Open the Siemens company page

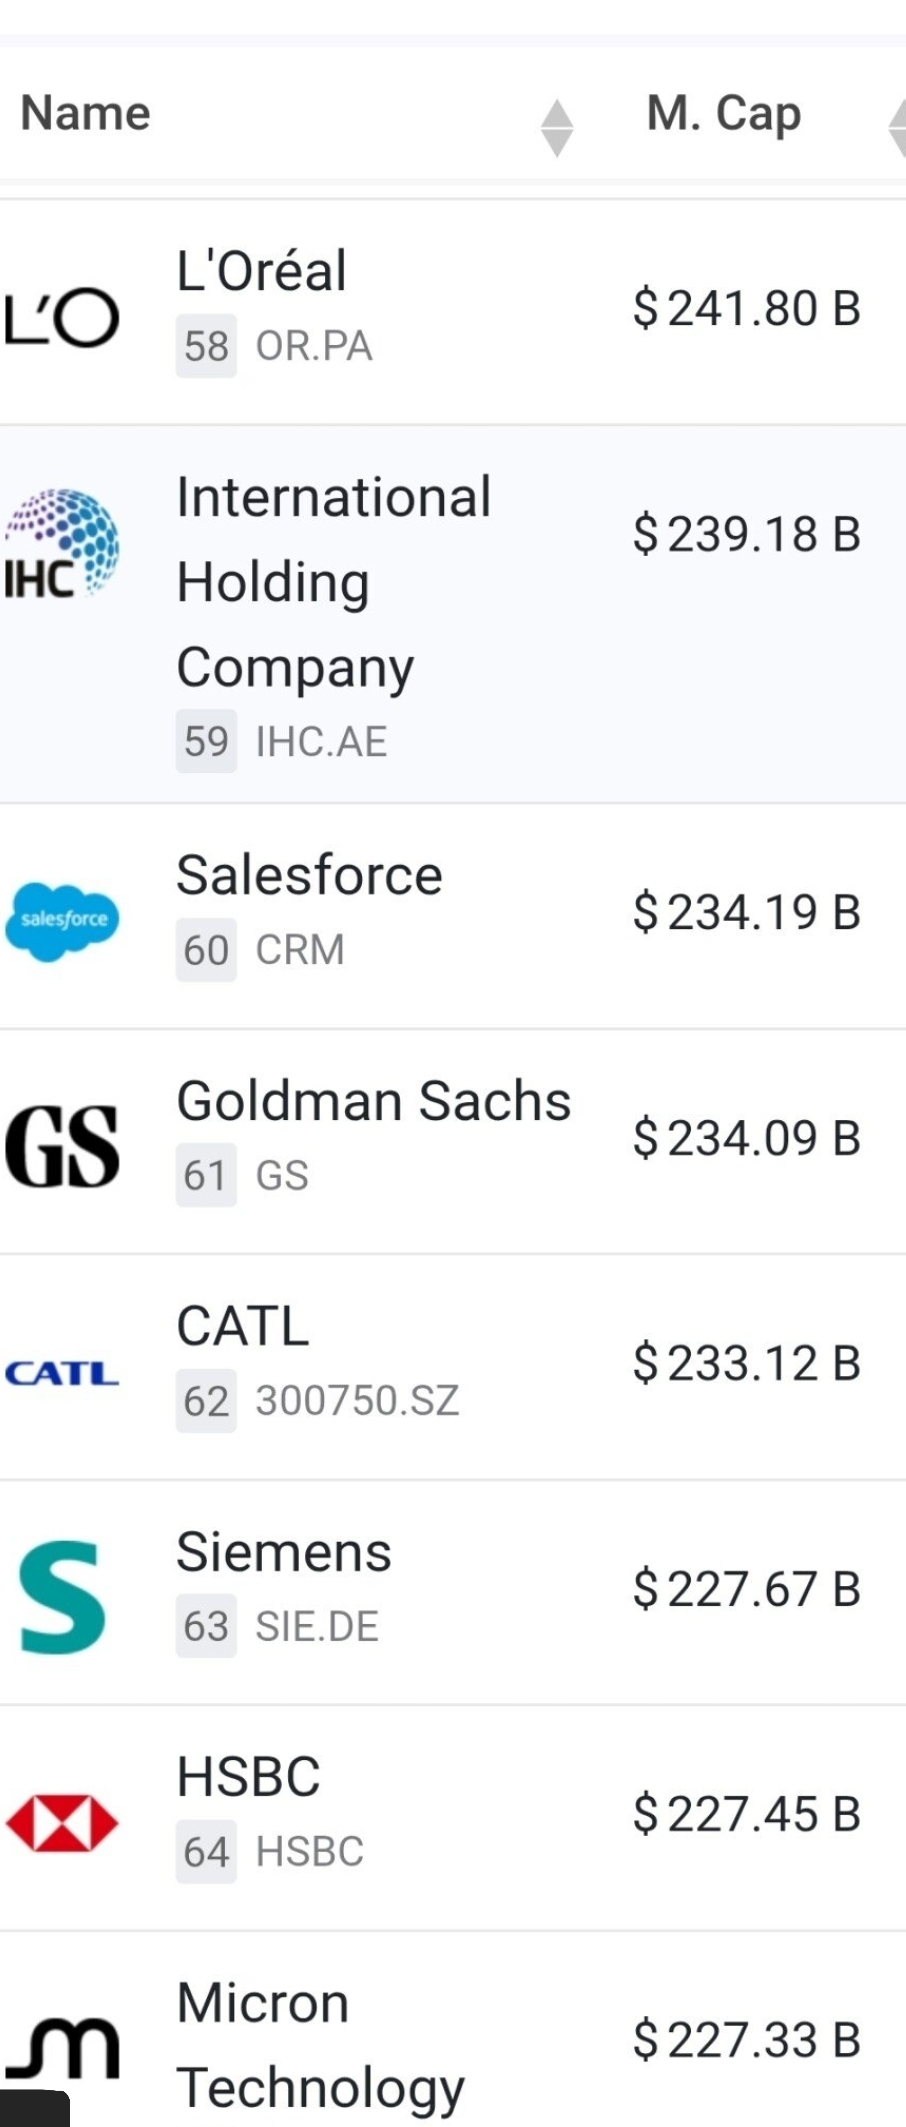[284, 1552]
